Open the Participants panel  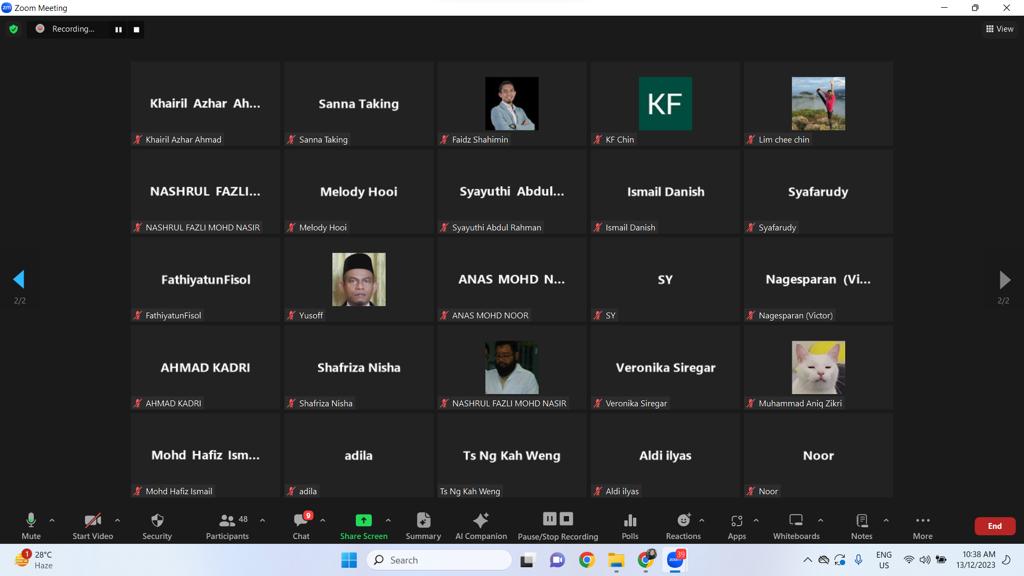pyautogui.click(x=228, y=521)
